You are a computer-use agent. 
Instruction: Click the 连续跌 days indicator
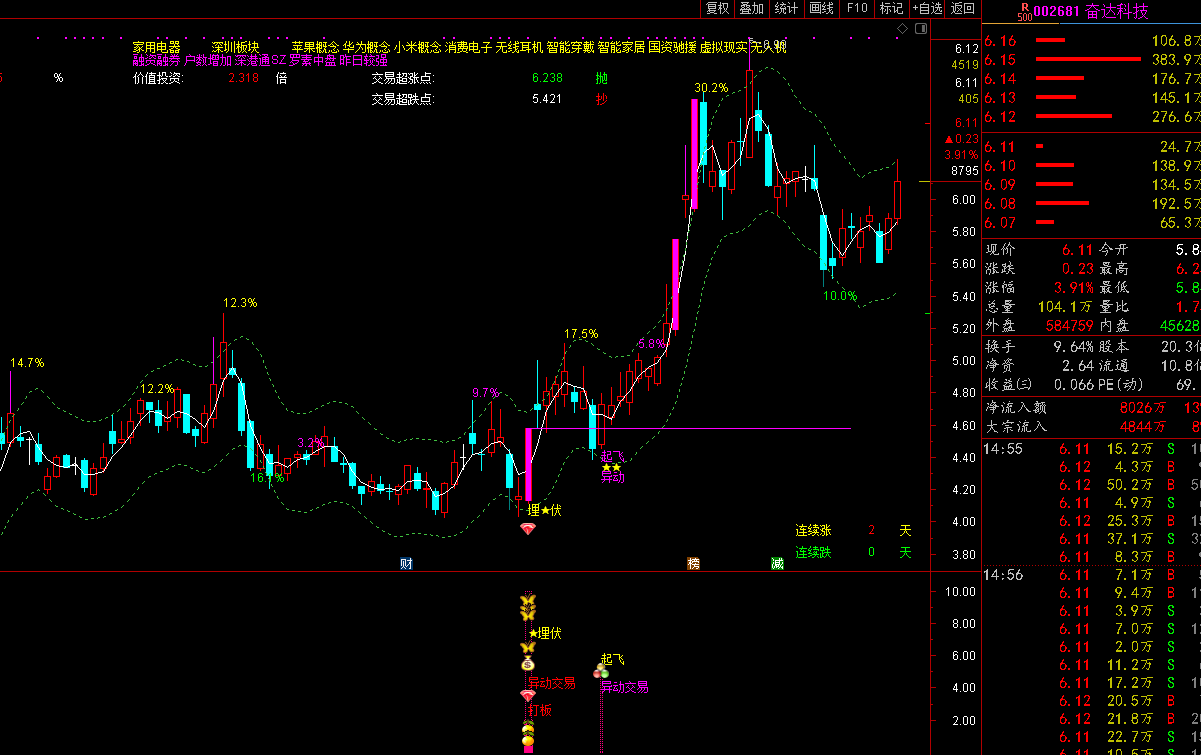pos(853,552)
